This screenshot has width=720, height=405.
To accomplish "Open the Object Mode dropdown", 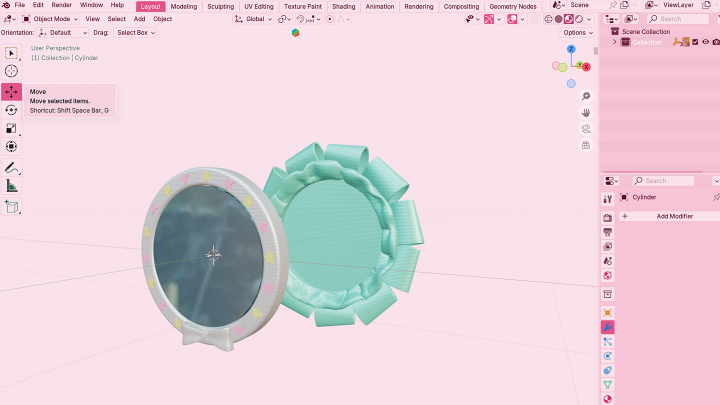I will pyautogui.click(x=50, y=19).
